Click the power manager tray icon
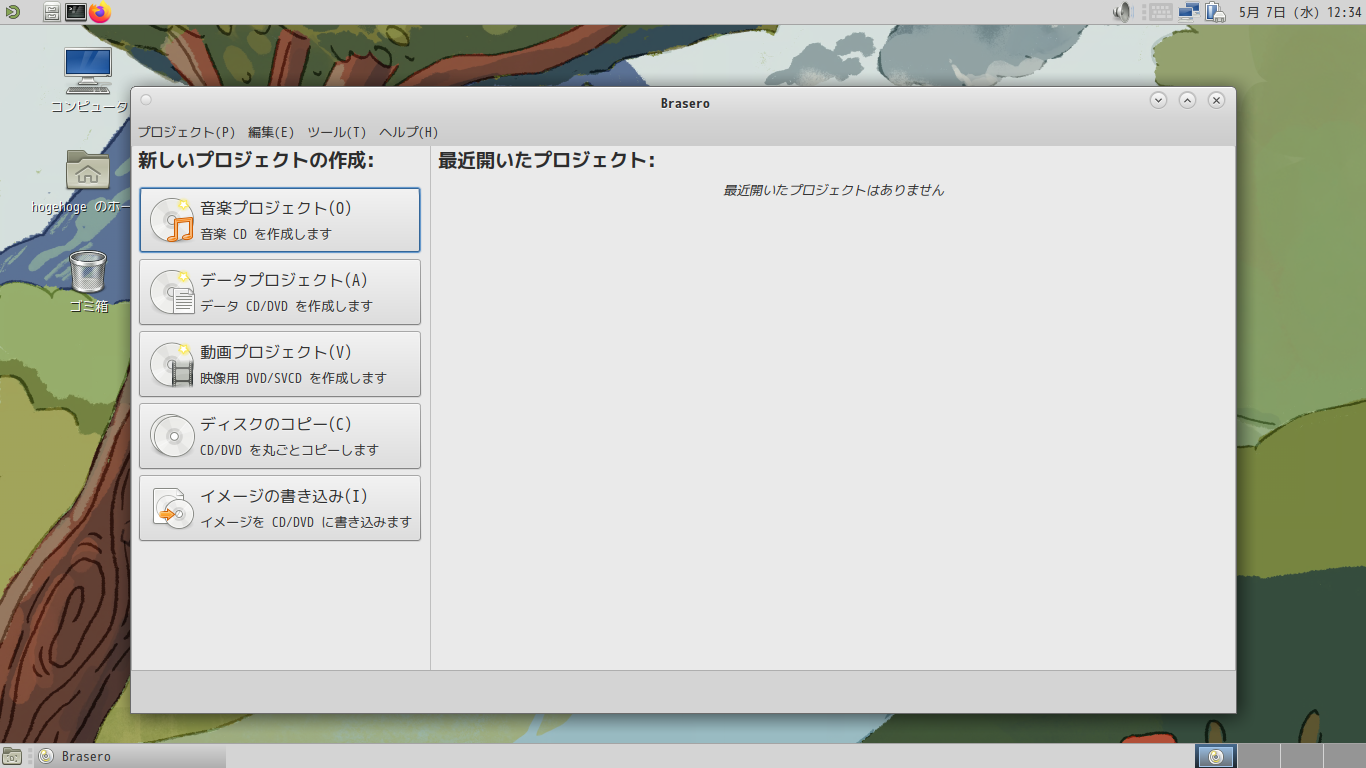1366x768 pixels. [1215, 12]
